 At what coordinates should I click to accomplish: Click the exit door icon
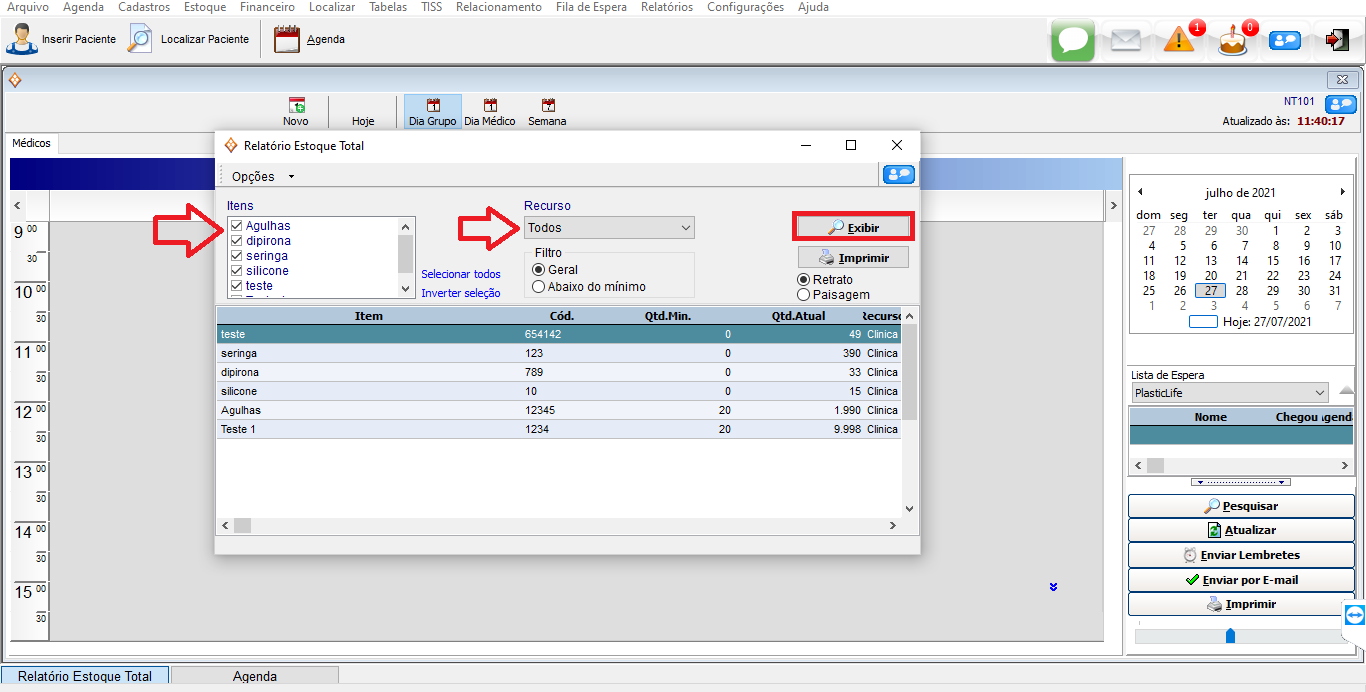[x=1337, y=40]
